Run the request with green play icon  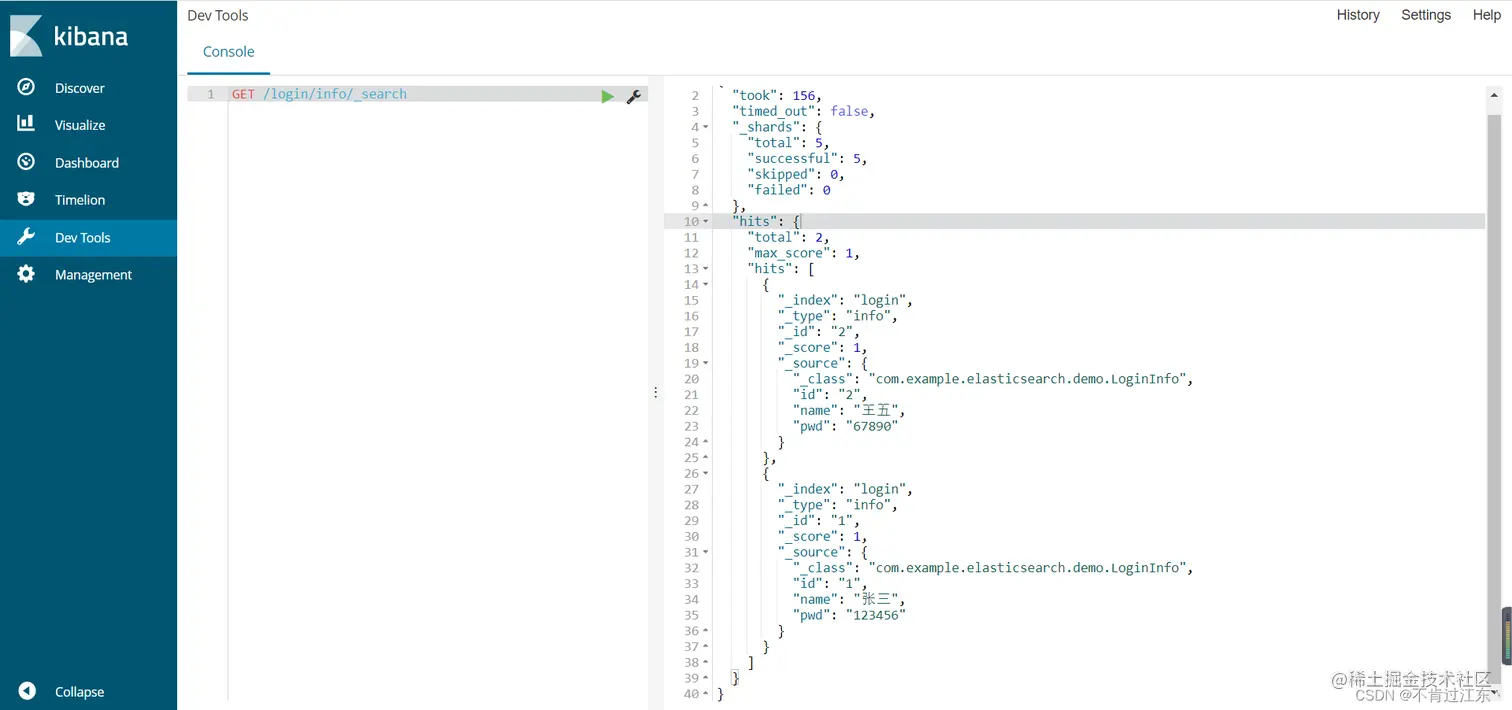click(608, 96)
